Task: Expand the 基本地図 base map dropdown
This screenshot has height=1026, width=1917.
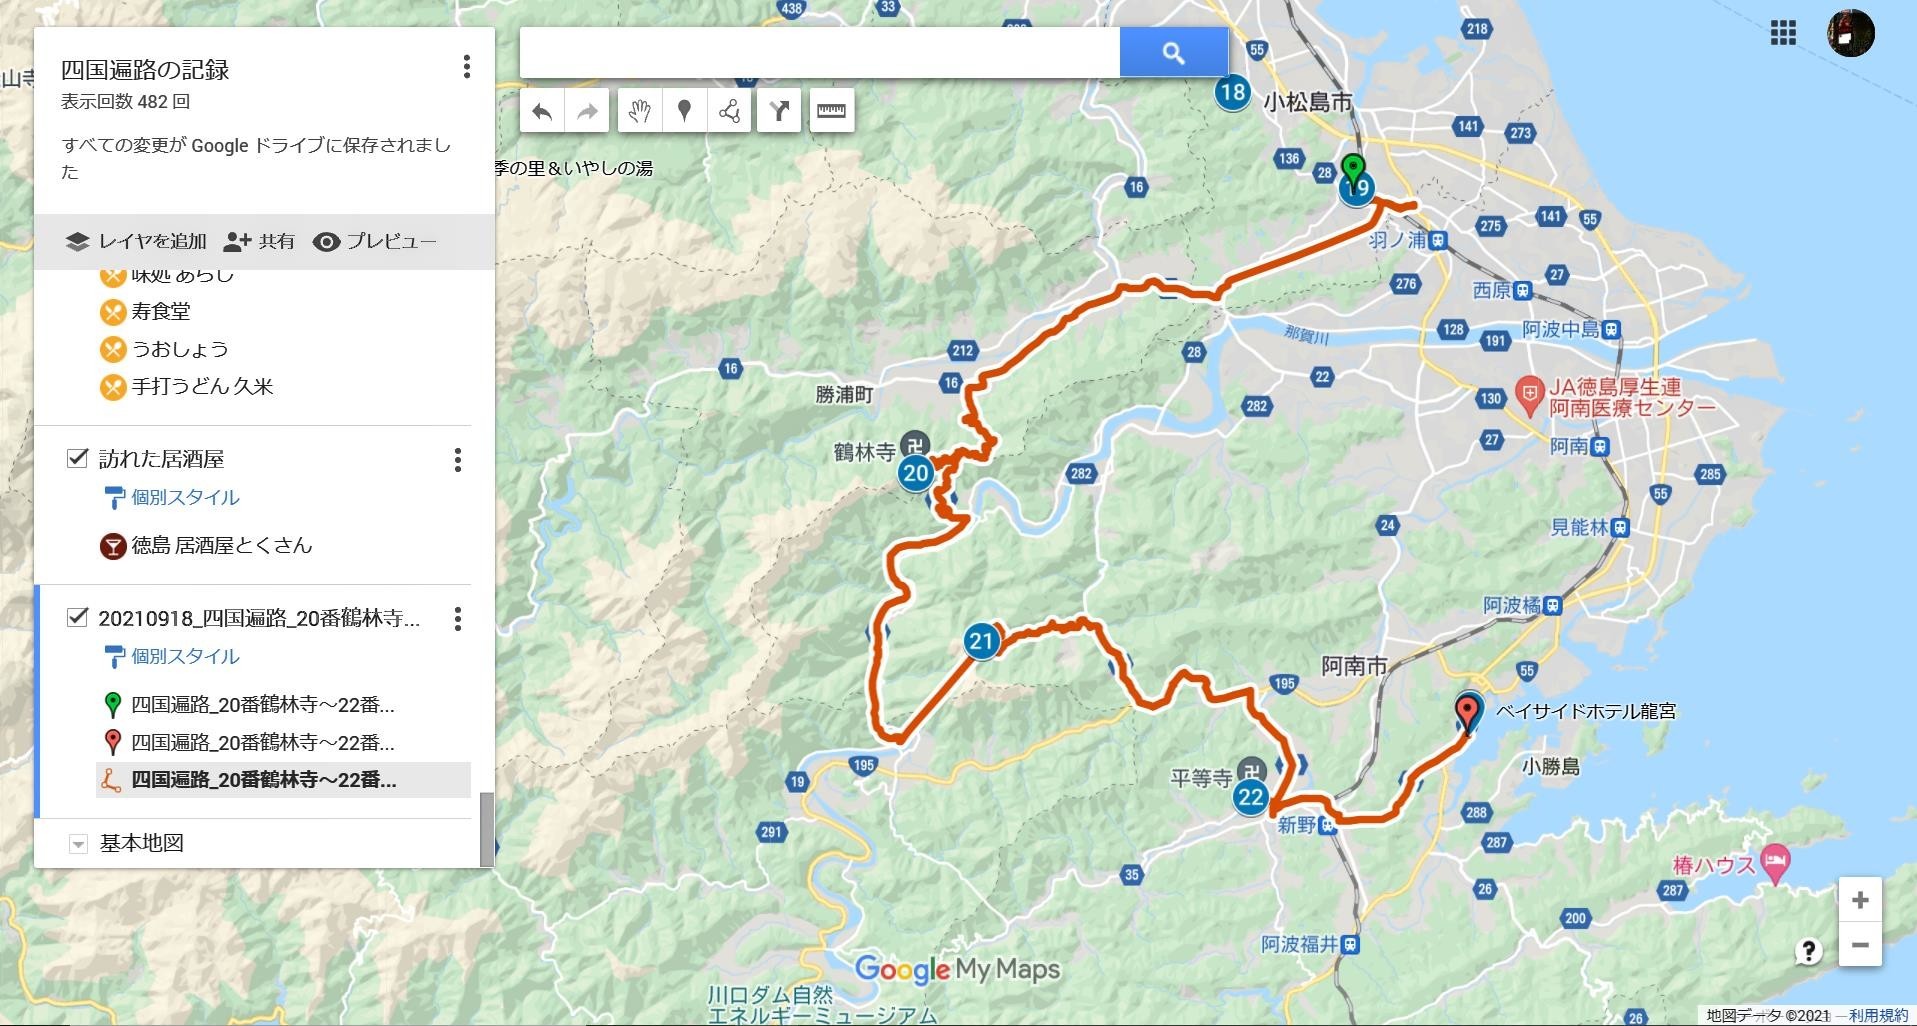Action: [x=77, y=844]
